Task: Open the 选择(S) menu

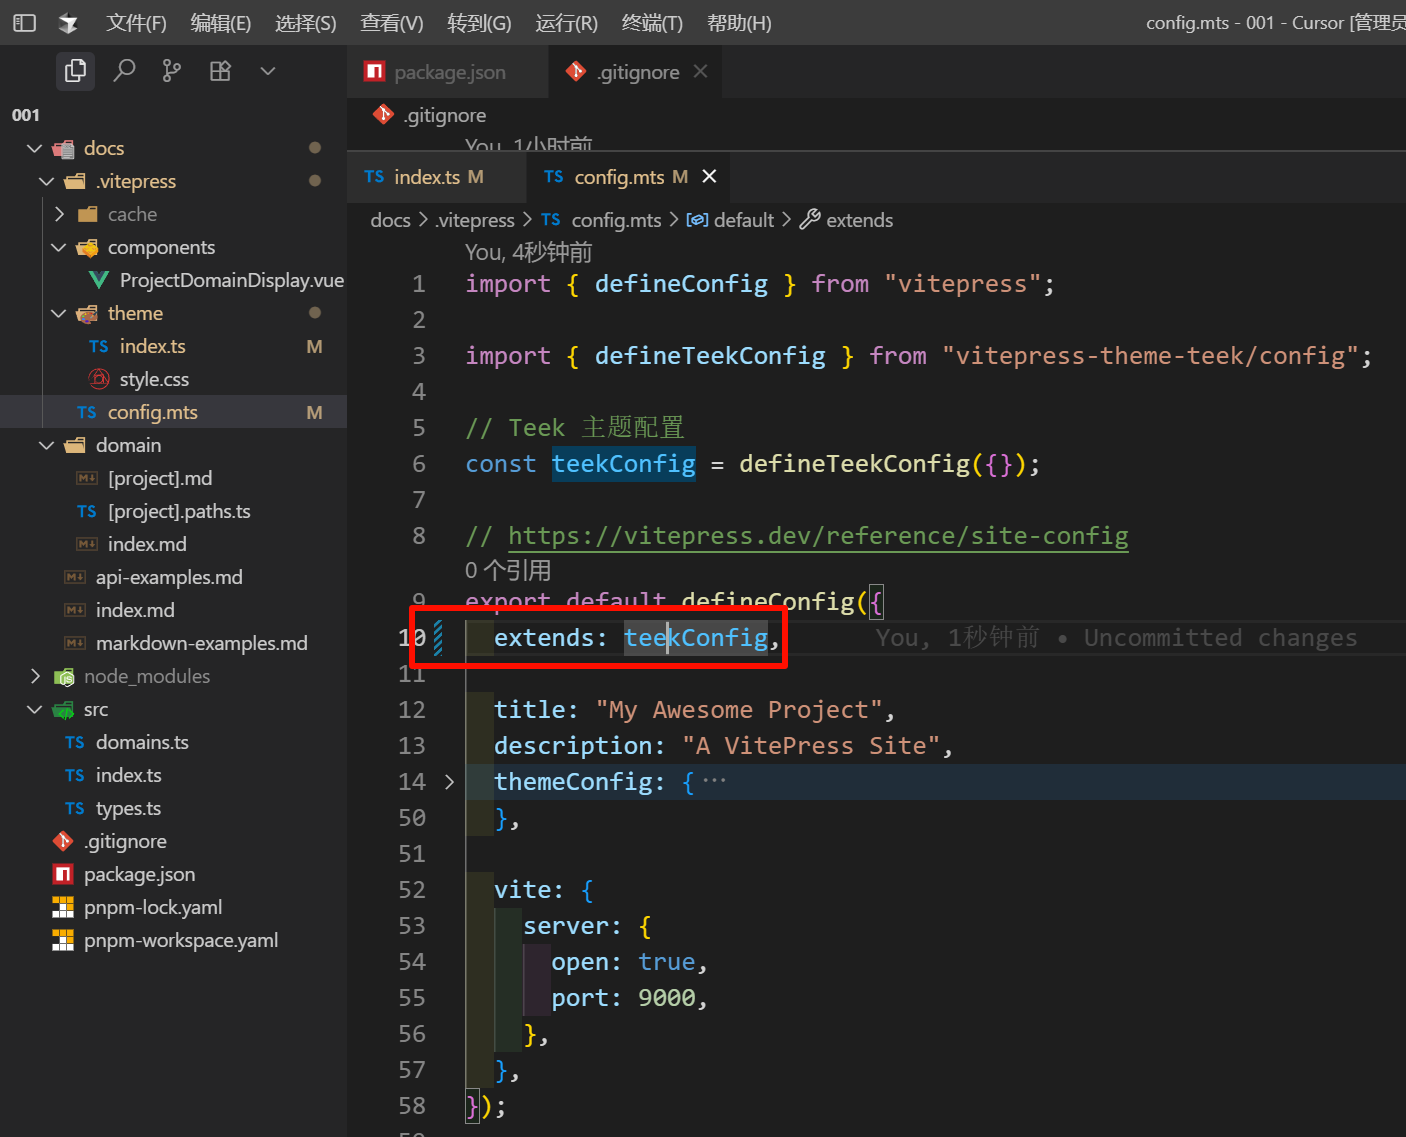Action: [x=306, y=23]
